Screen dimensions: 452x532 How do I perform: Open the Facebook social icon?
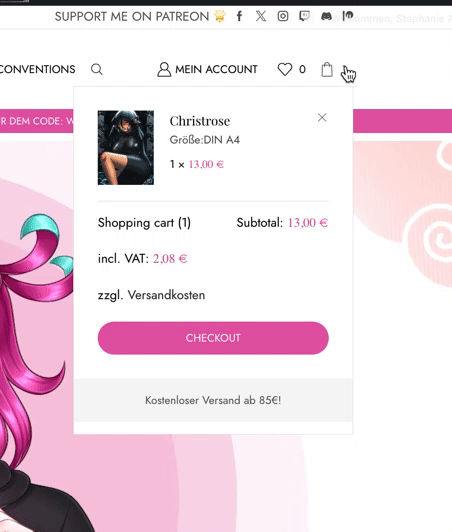pyautogui.click(x=239, y=16)
